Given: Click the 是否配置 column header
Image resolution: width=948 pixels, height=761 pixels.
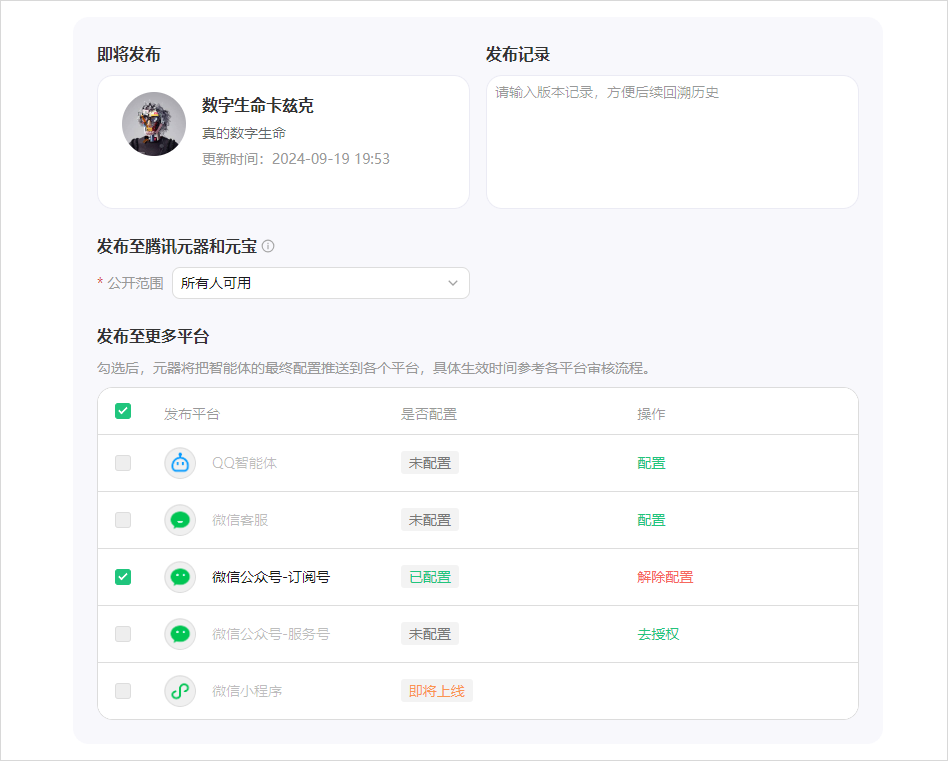Looking at the screenshot, I should [x=429, y=414].
